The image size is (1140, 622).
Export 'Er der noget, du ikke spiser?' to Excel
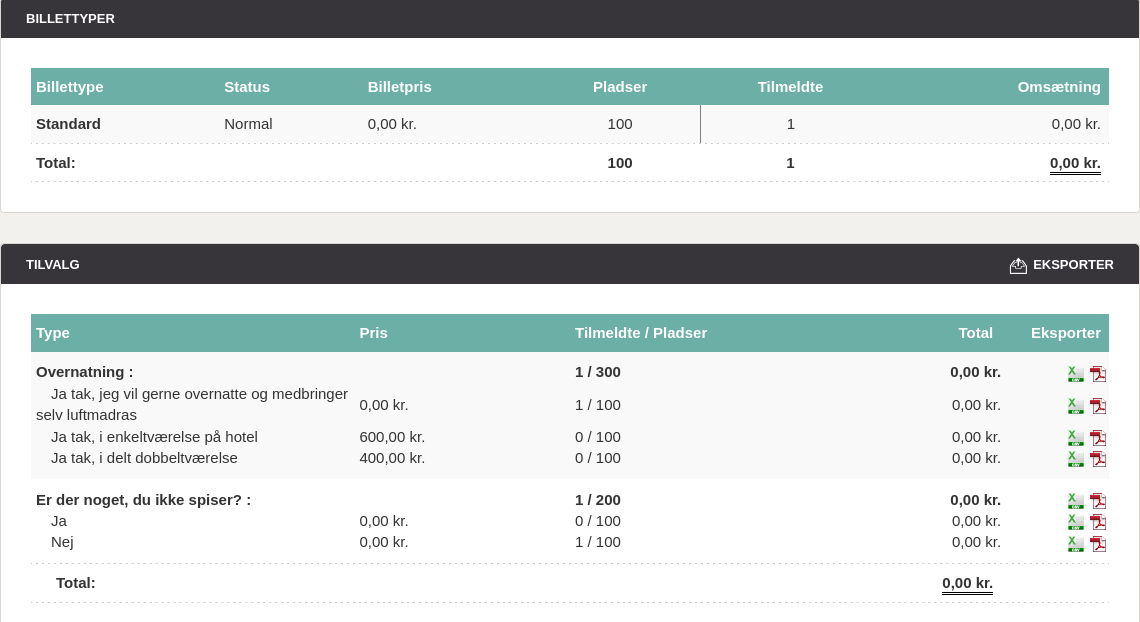point(1075,501)
